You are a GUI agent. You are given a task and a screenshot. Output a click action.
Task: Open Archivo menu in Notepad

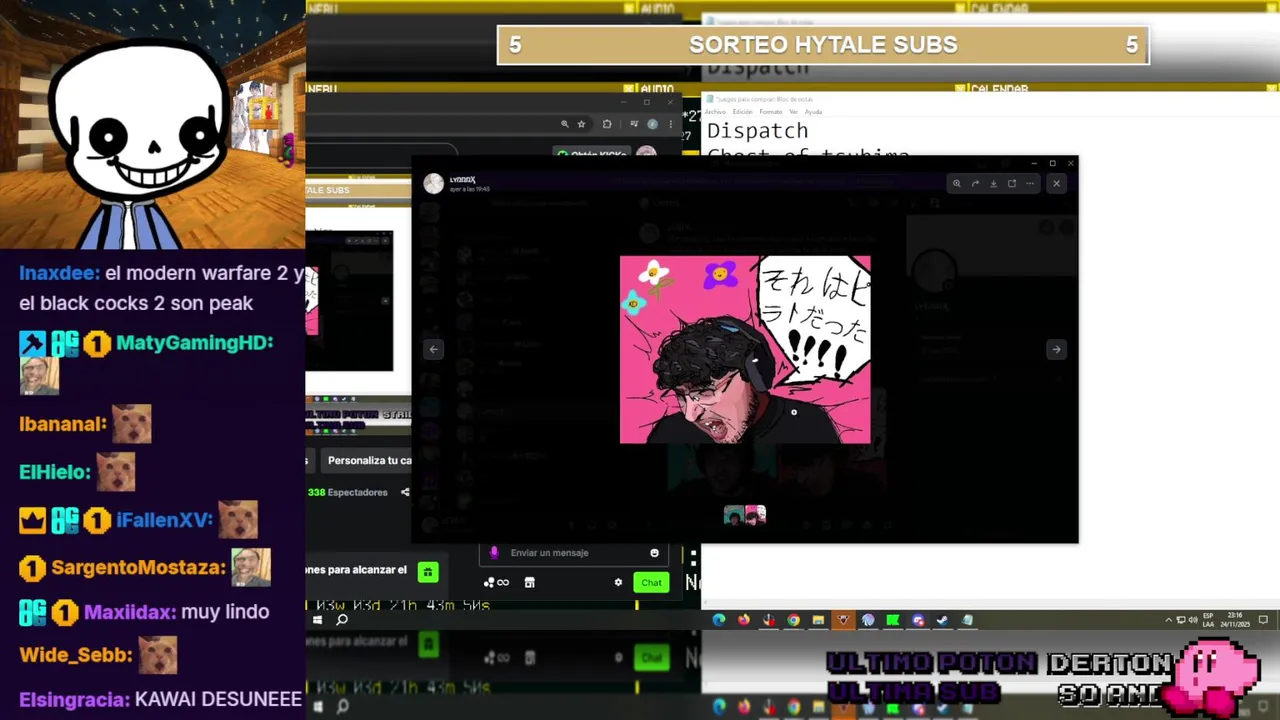715,112
